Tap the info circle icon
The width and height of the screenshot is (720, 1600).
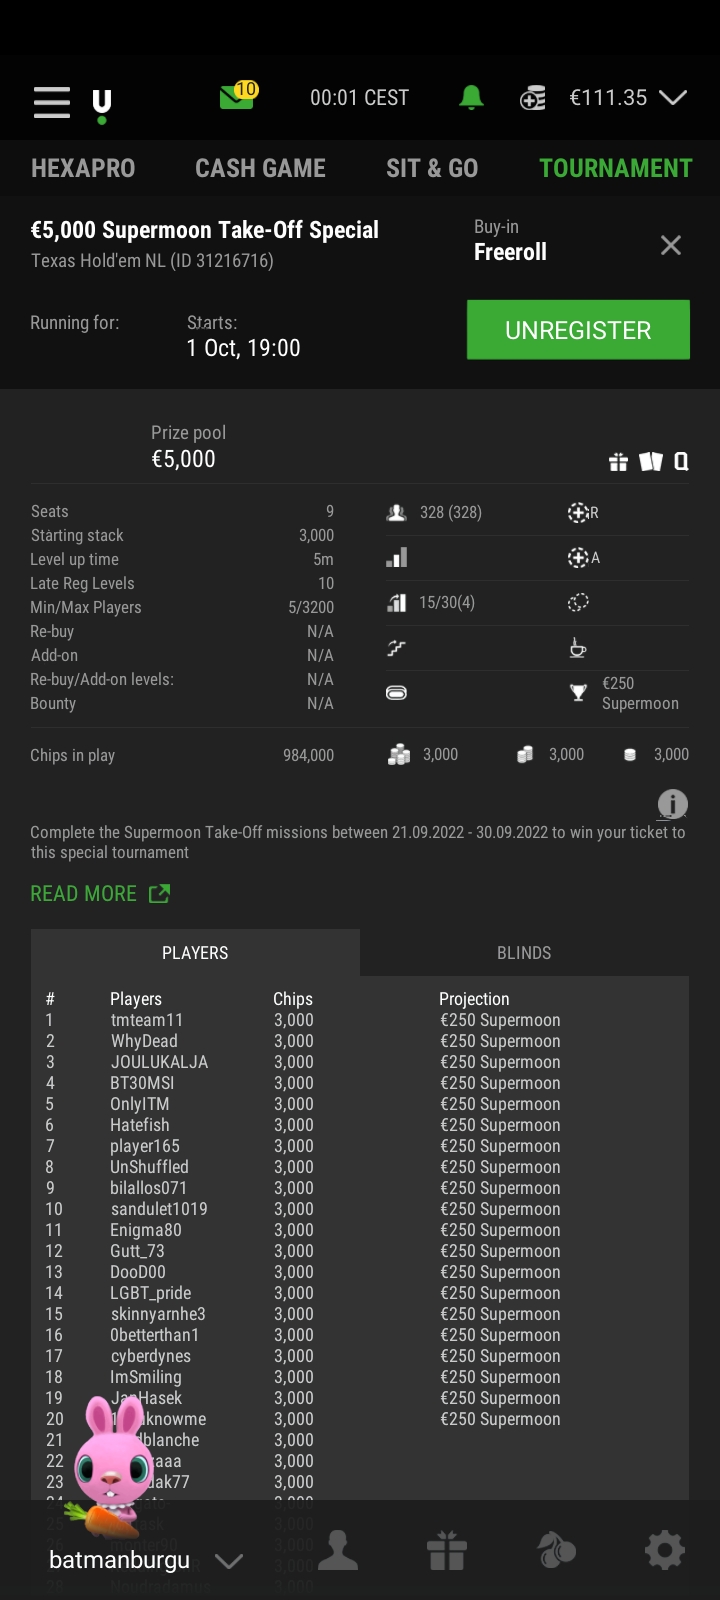672,804
